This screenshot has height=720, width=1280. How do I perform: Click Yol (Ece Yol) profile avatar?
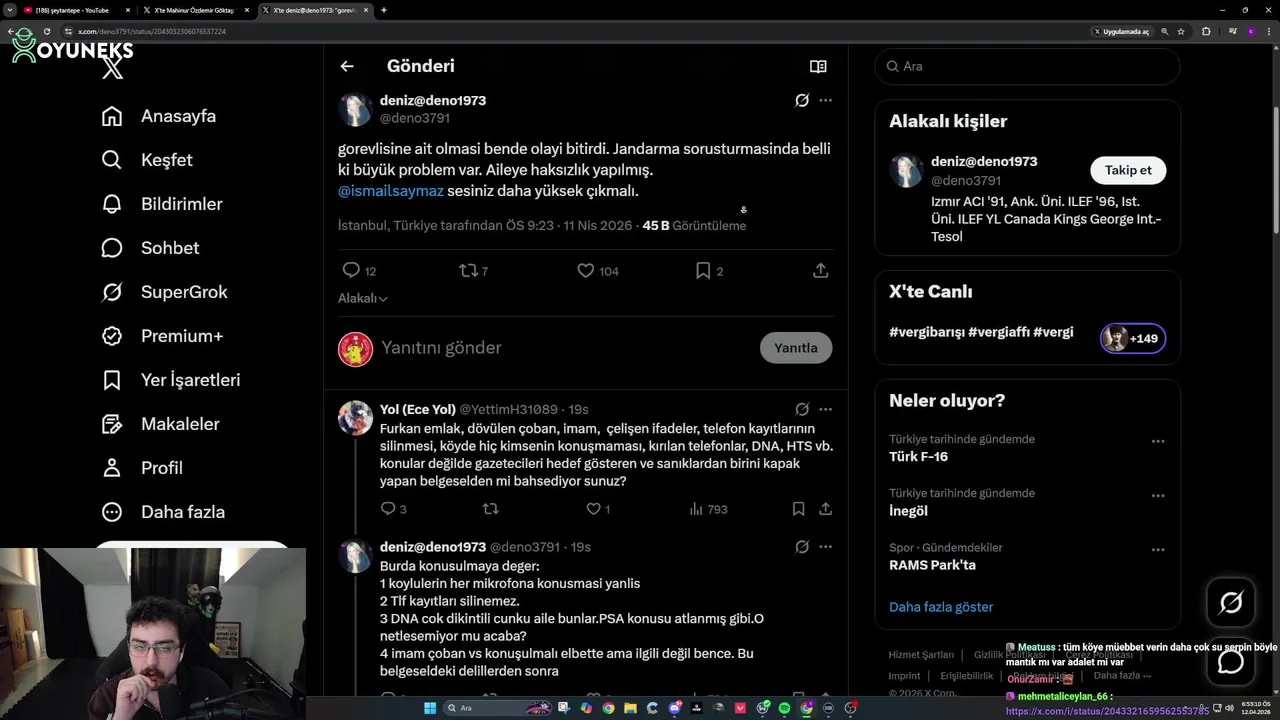[x=355, y=418]
